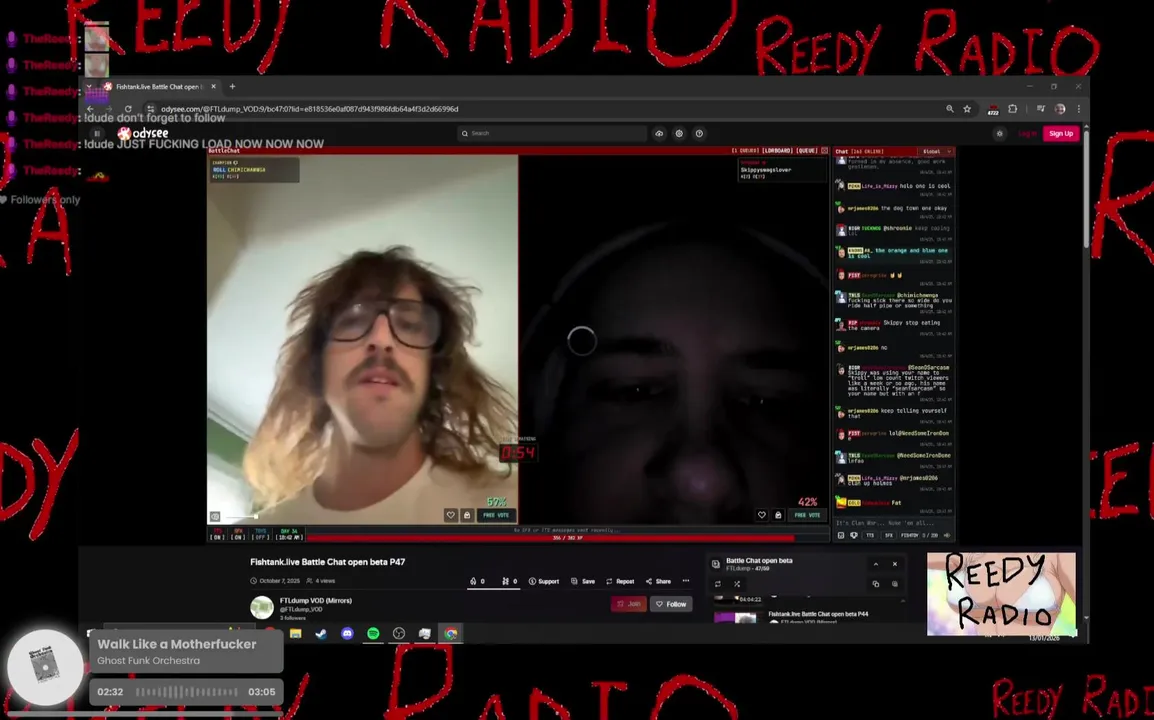Open File Explorer from the taskbar
1154x720 pixels.
[x=296, y=634]
